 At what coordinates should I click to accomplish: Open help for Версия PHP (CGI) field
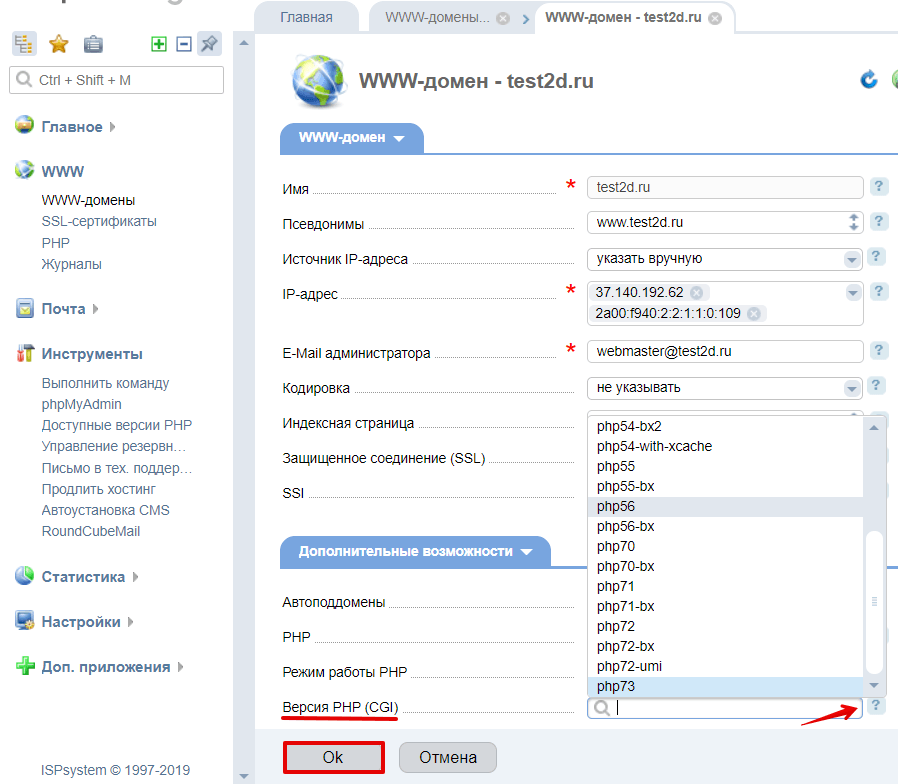(876, 706)
